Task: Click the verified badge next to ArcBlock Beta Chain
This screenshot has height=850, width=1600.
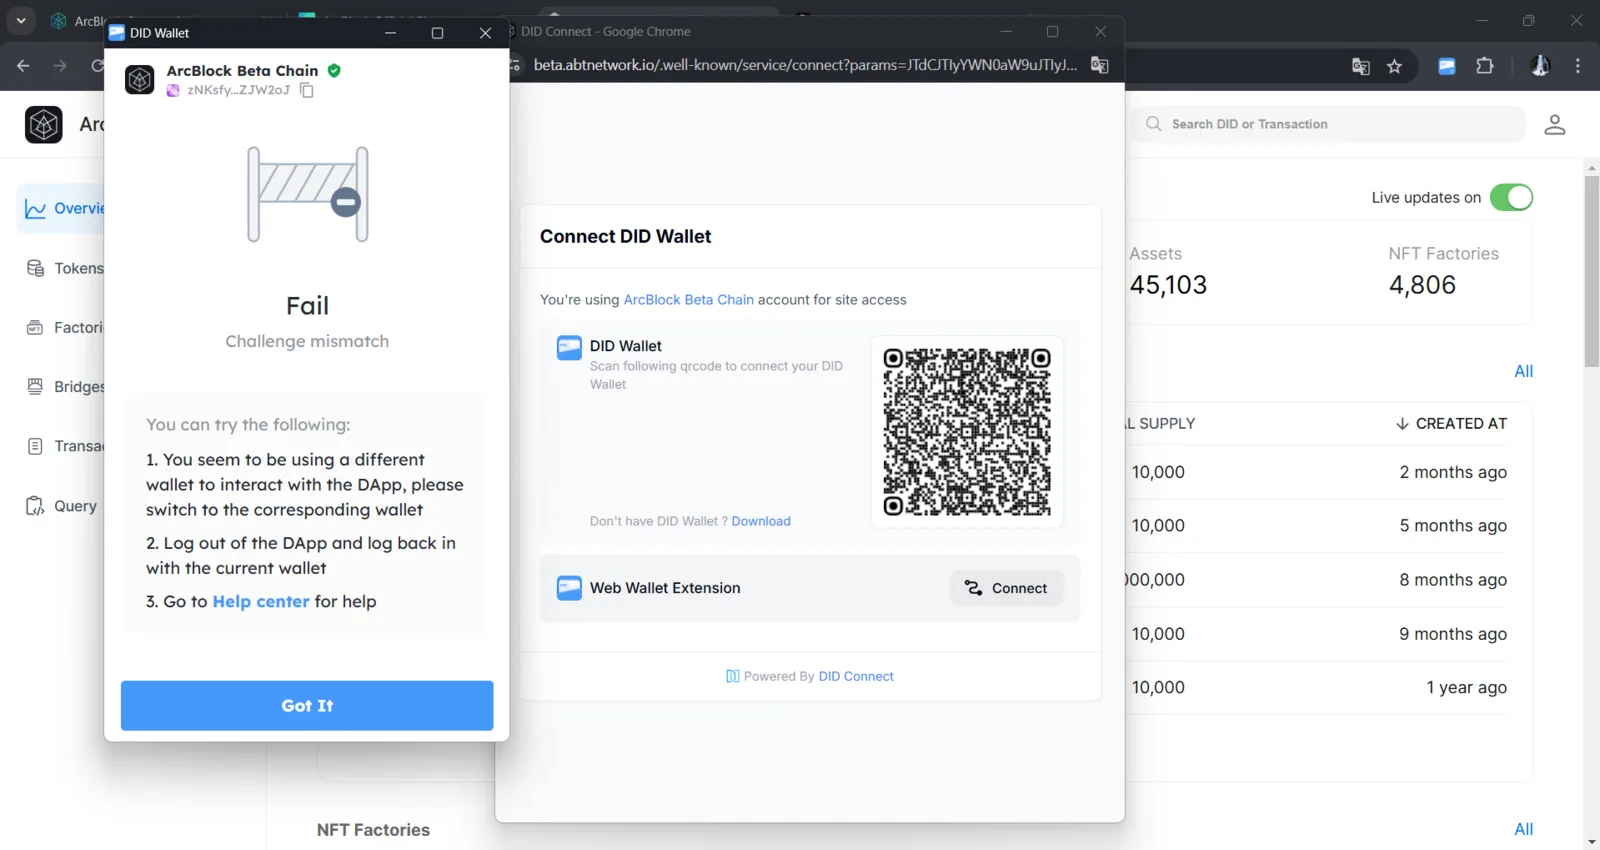Action: 334,71
